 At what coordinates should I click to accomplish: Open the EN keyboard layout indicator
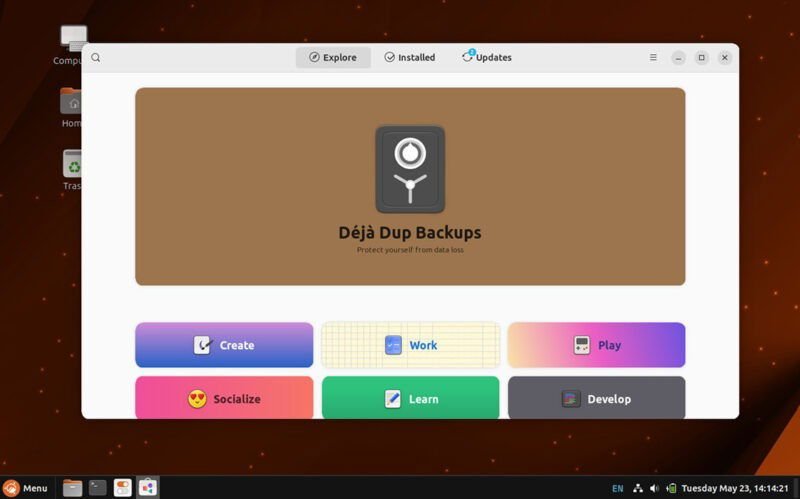pos(617,488)
